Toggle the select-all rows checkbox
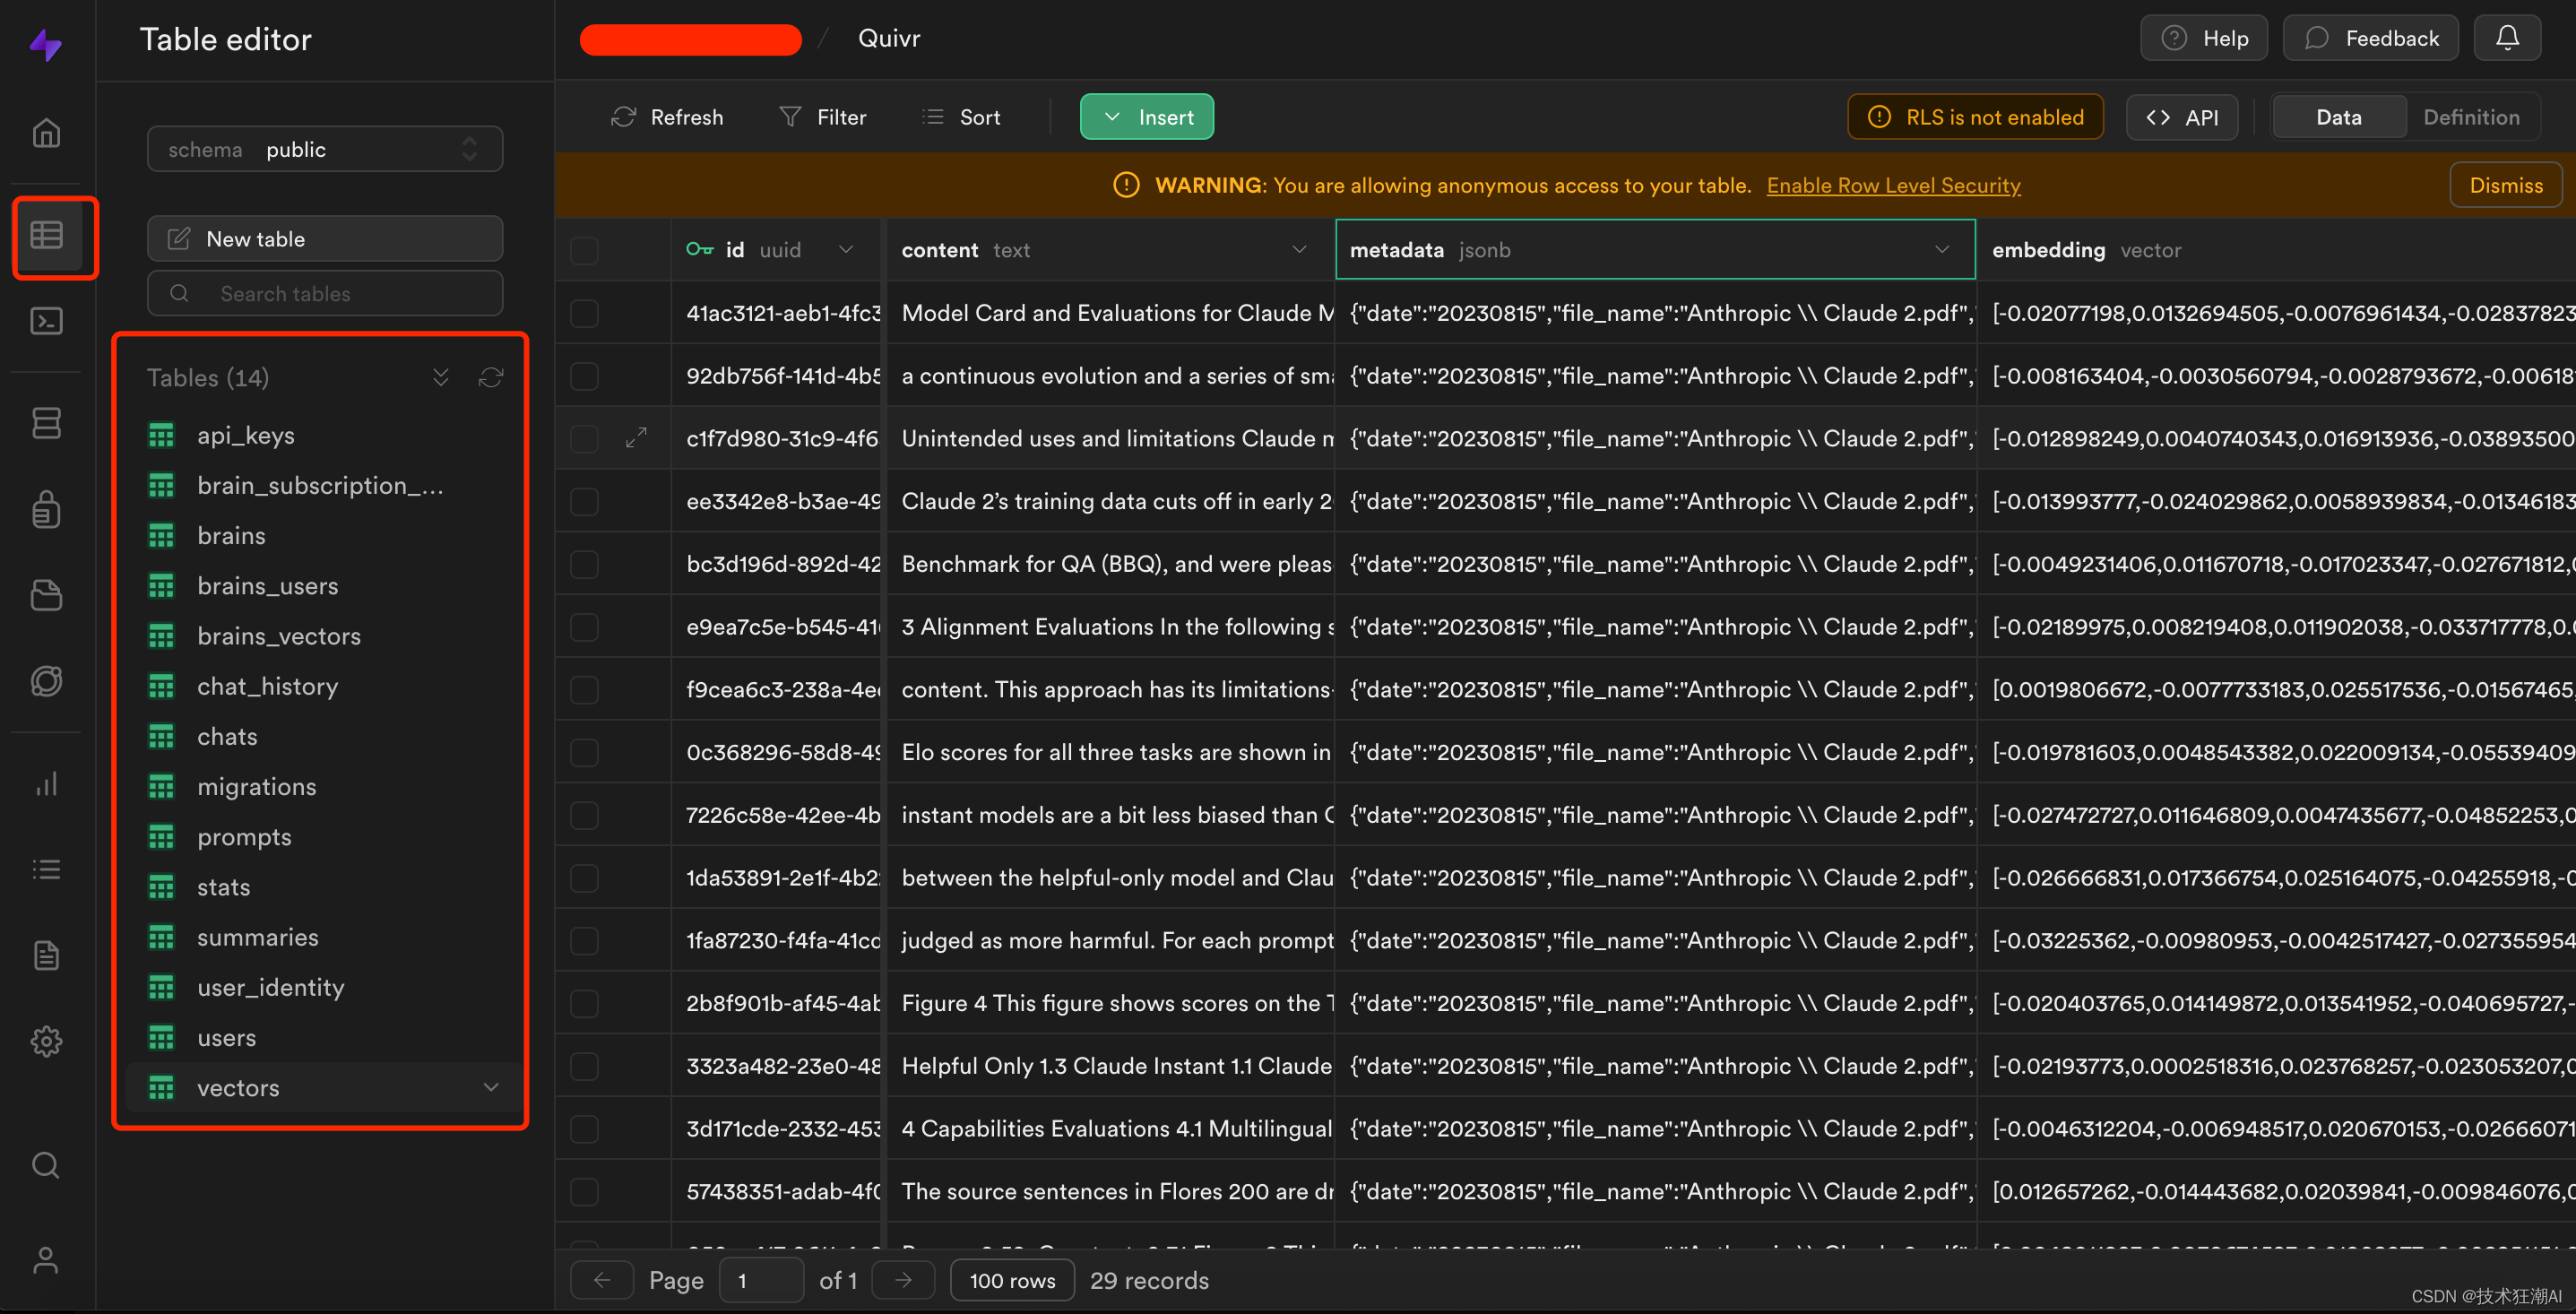 pos(584,250)
